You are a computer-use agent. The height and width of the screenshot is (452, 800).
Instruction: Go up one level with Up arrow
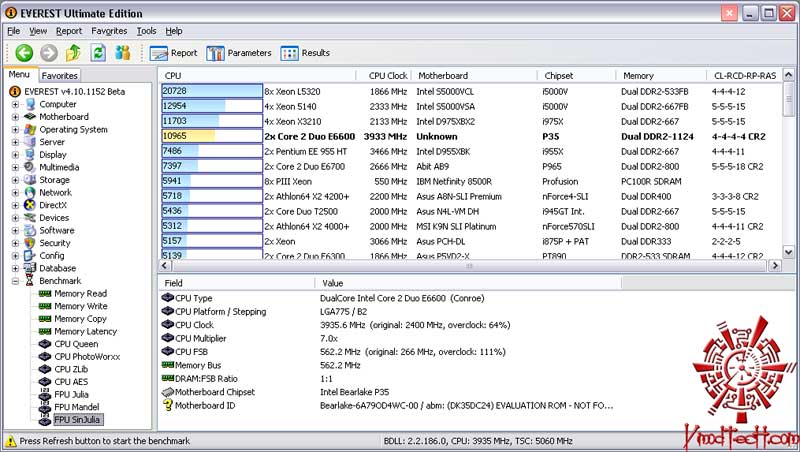73,53
